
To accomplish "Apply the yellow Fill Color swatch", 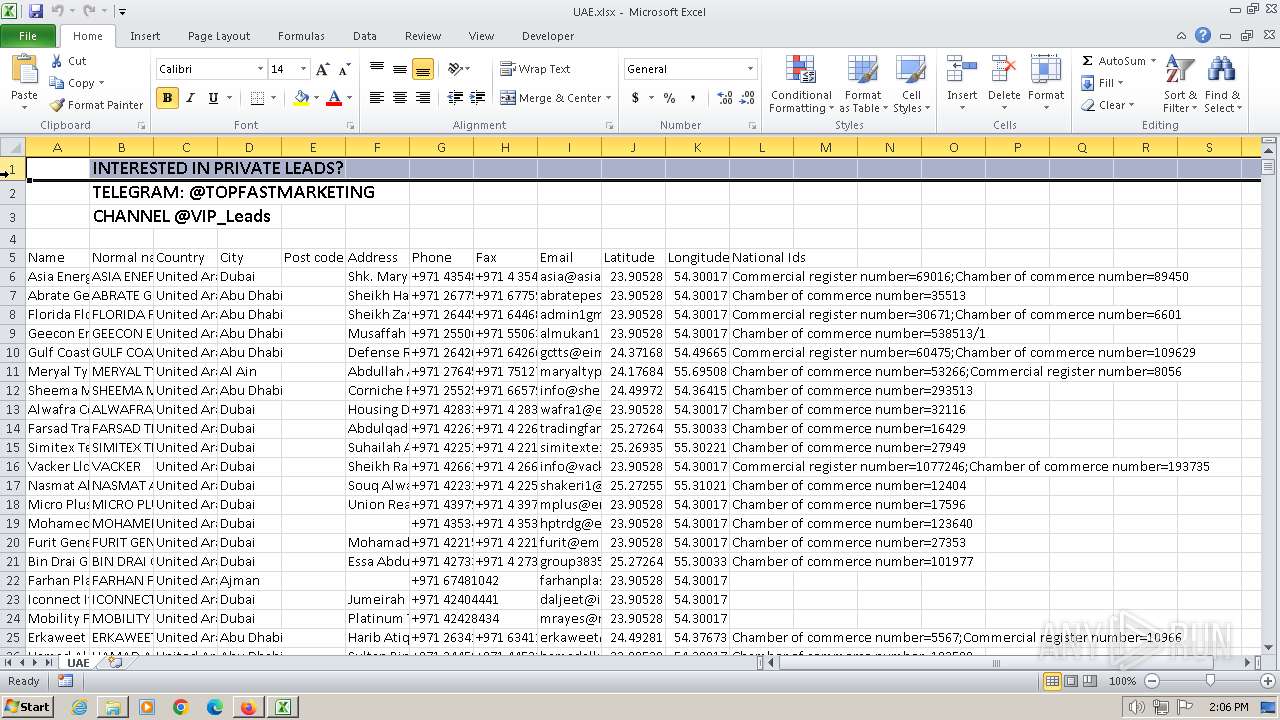I will [x=301, y=98].
